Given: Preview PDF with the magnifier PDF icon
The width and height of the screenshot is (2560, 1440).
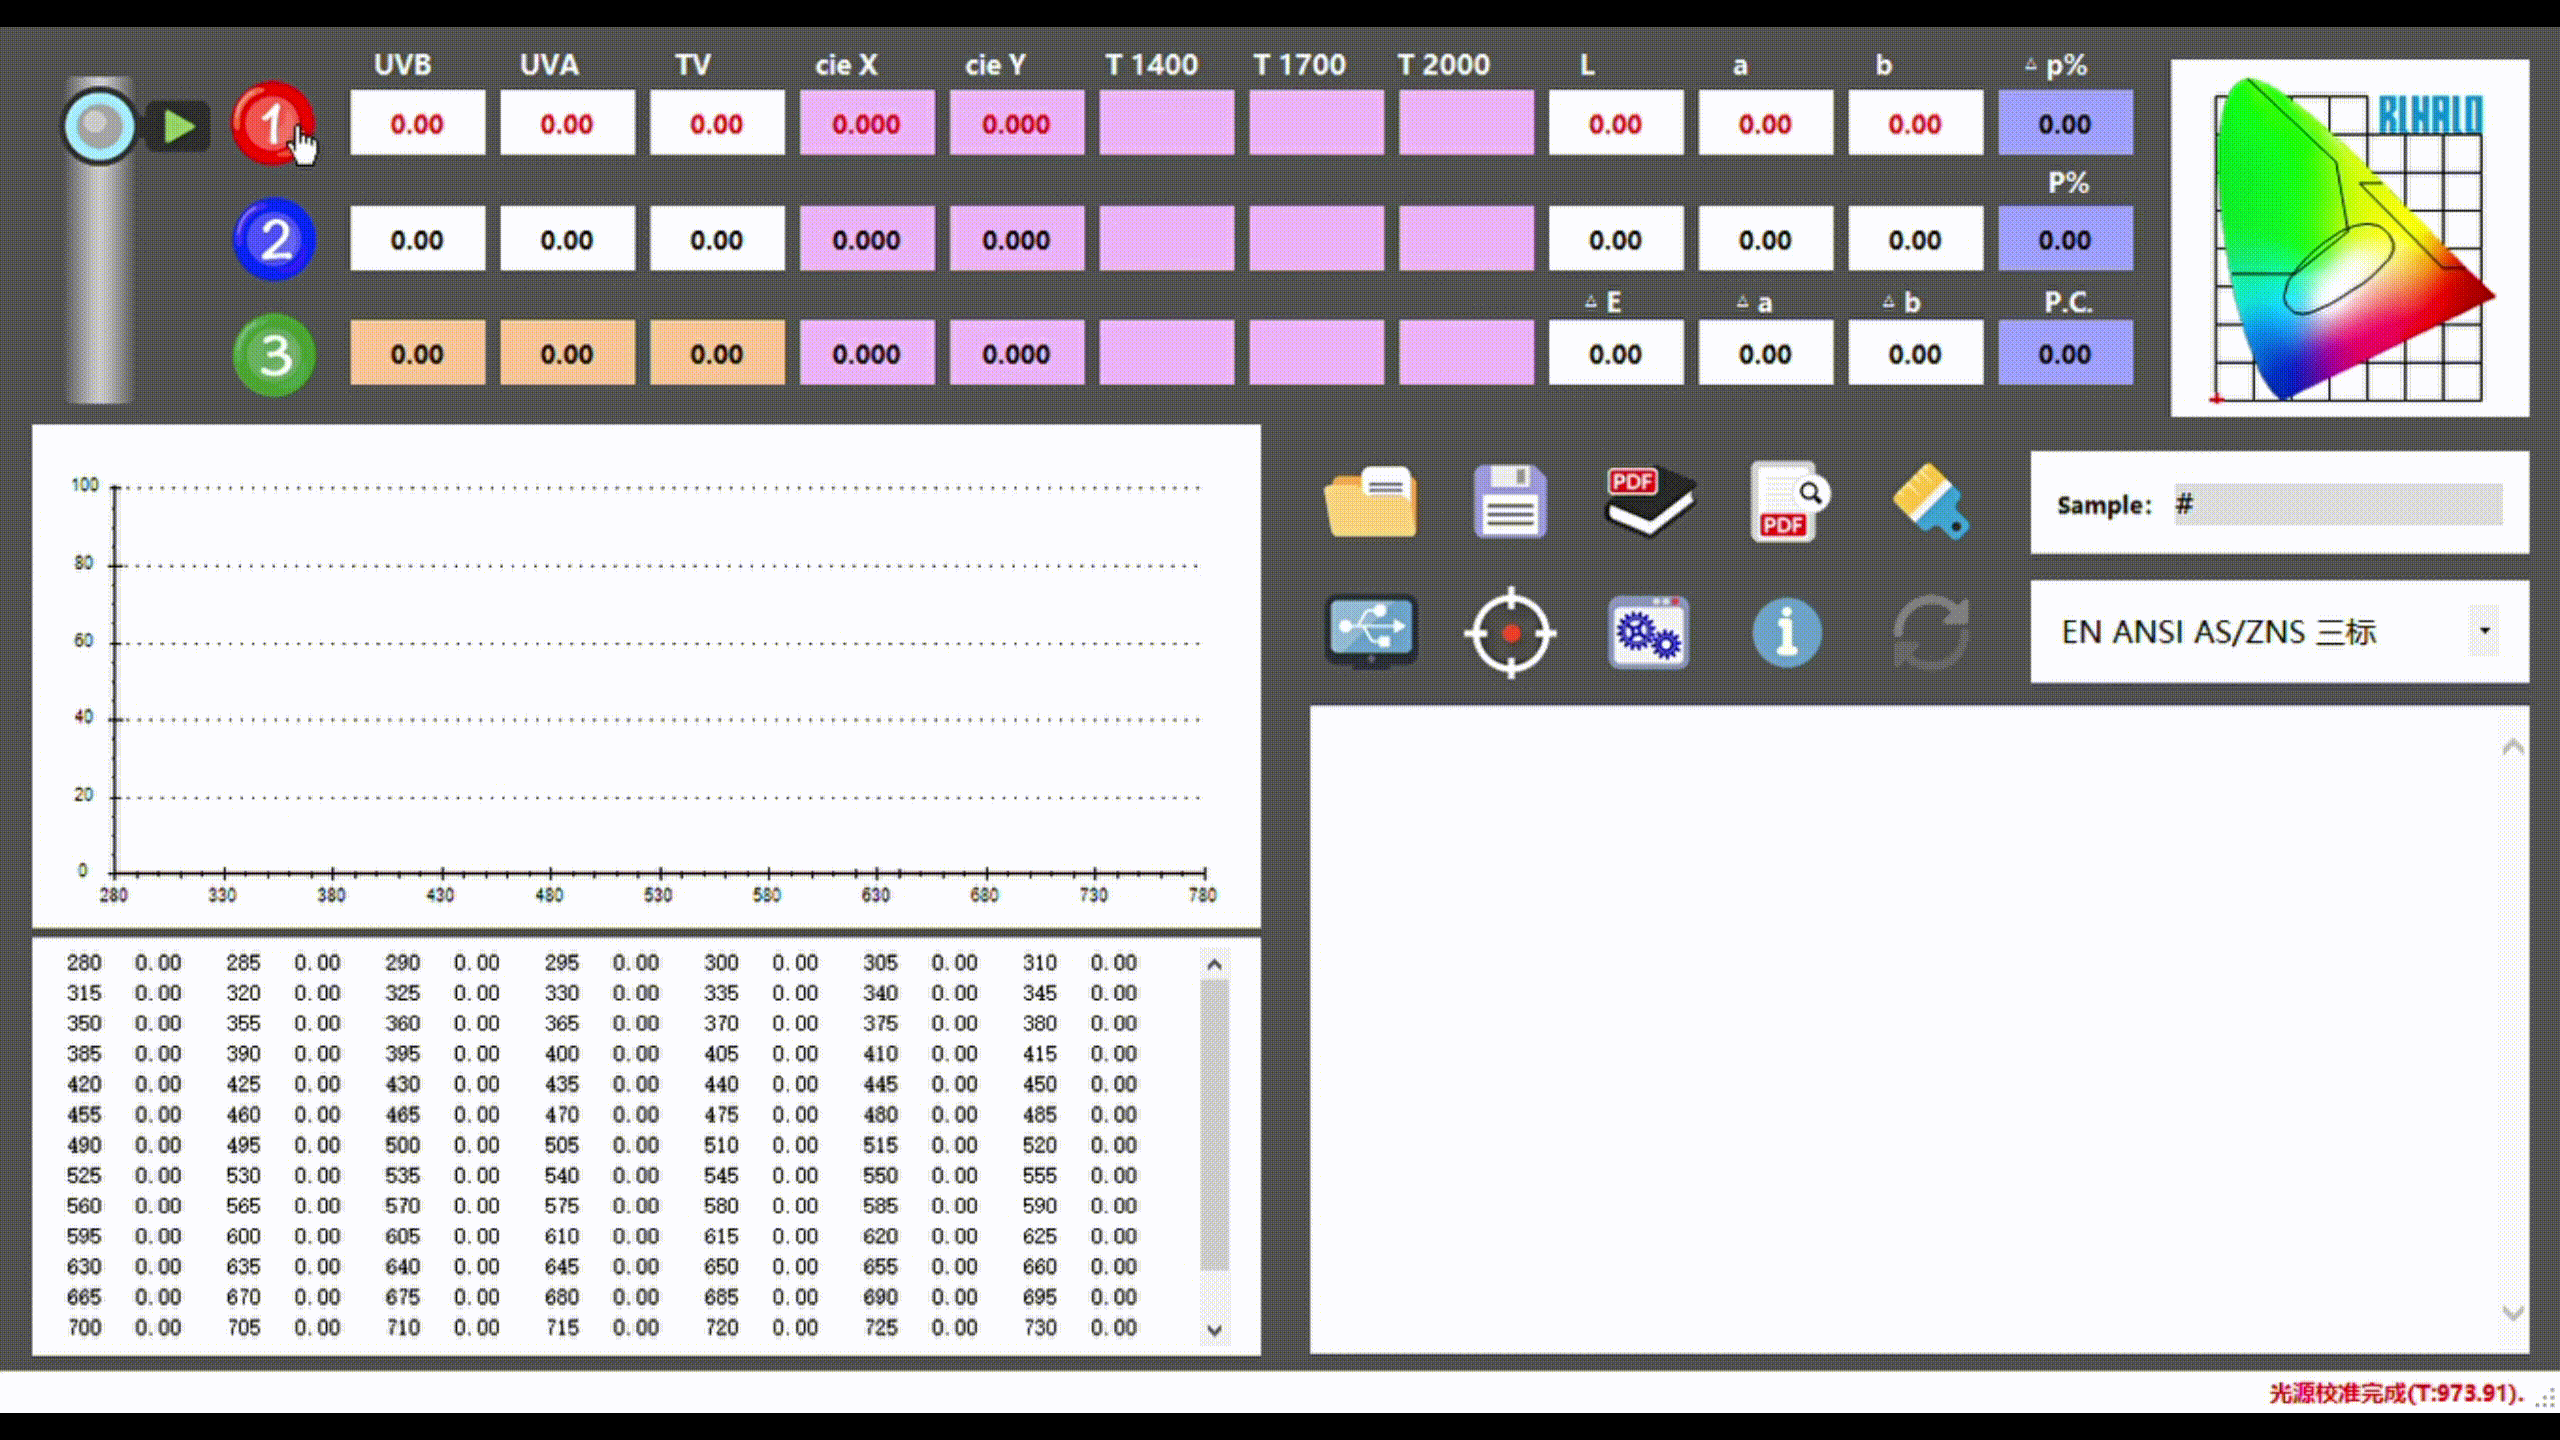Looking at the screenshot, I should click(1788, 502).
